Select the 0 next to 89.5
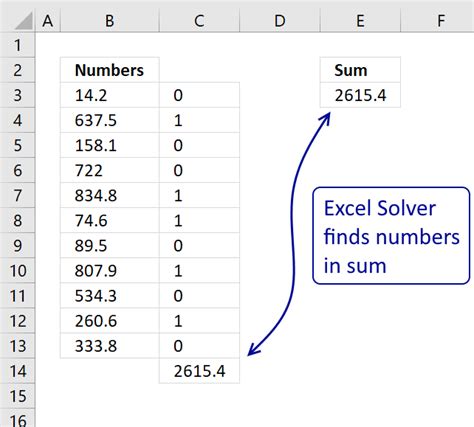The image size is (474, 427). click(x=199, y=245)
